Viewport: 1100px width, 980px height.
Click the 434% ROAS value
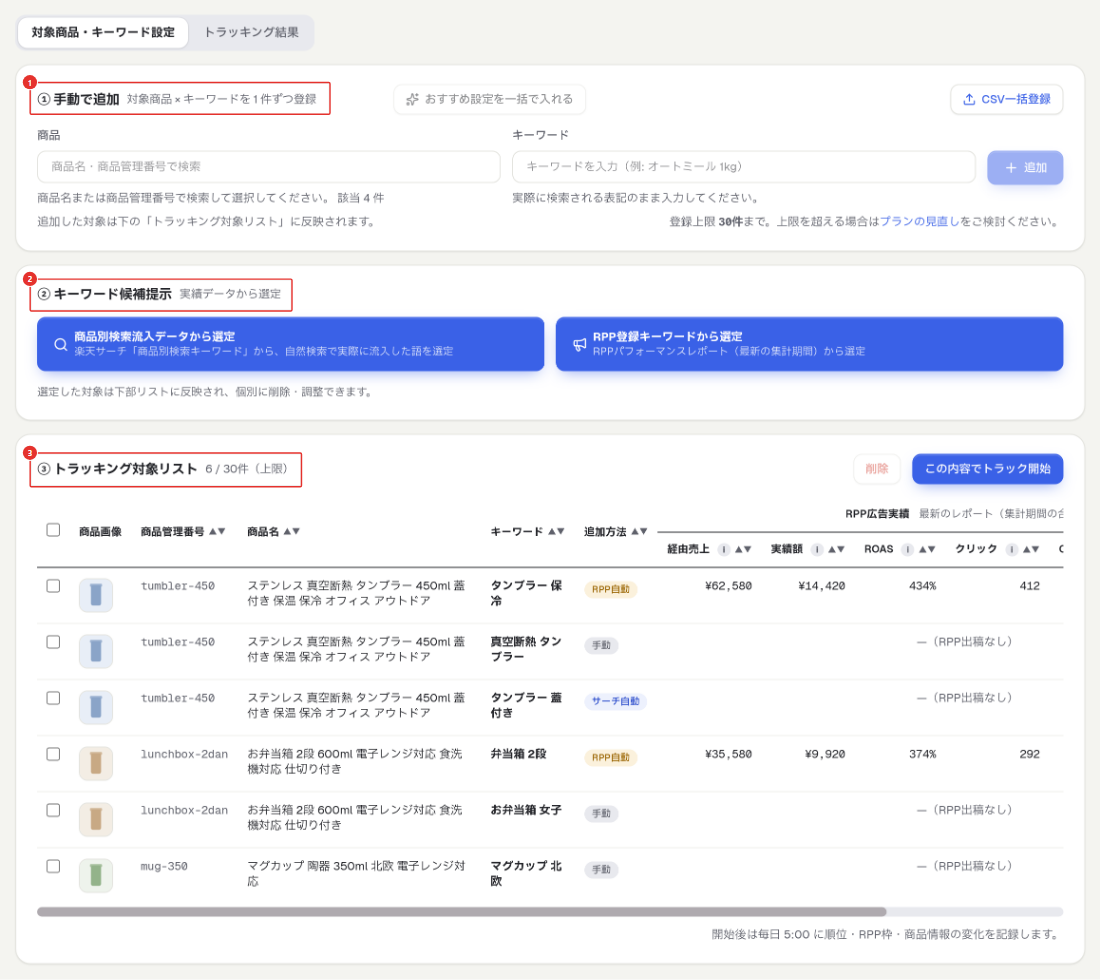[923, 586]
